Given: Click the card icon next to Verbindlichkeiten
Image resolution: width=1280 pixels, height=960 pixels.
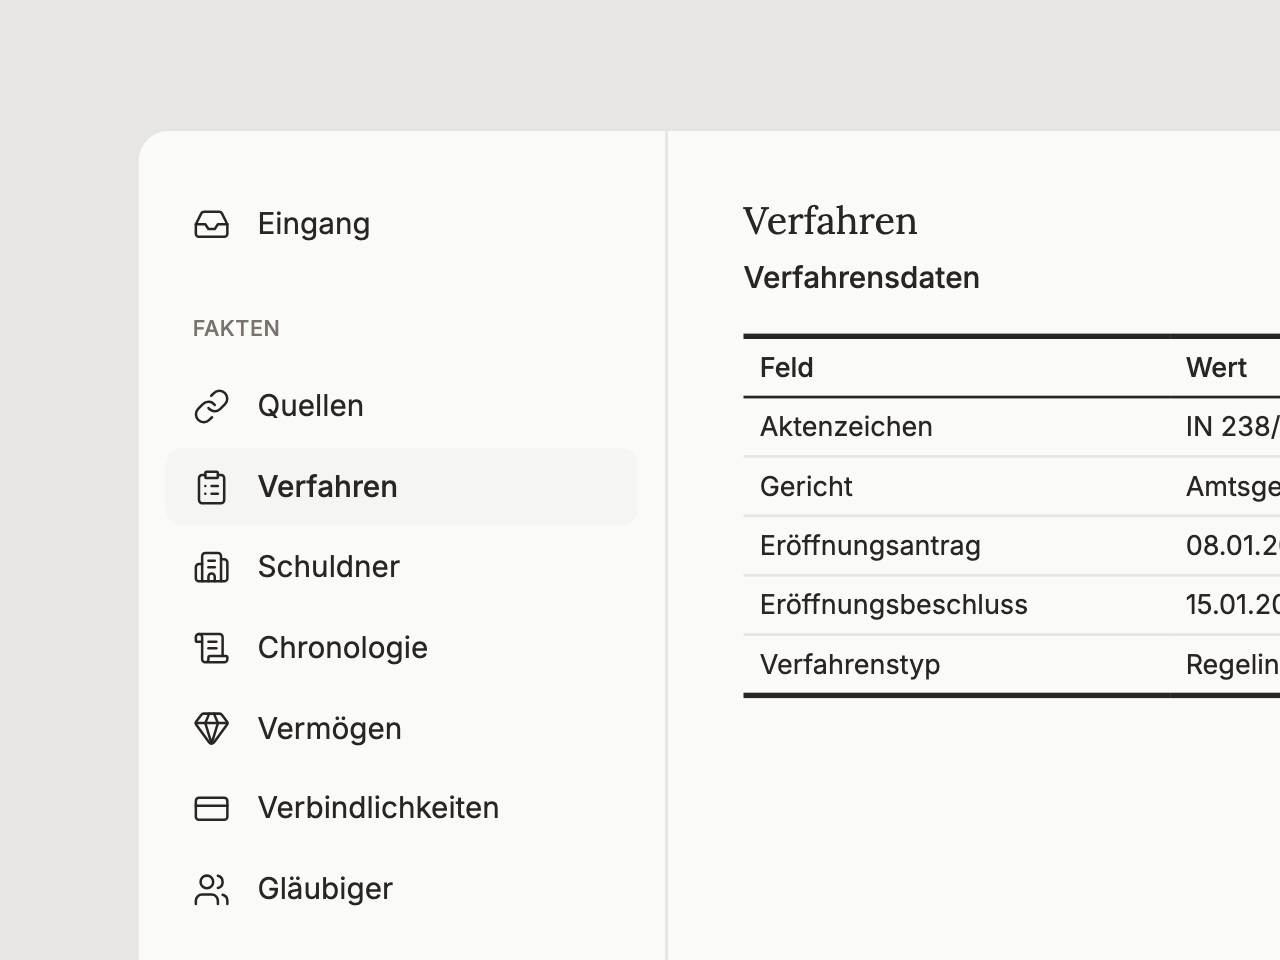Looking at the screenshot, I should click(211, 808).
